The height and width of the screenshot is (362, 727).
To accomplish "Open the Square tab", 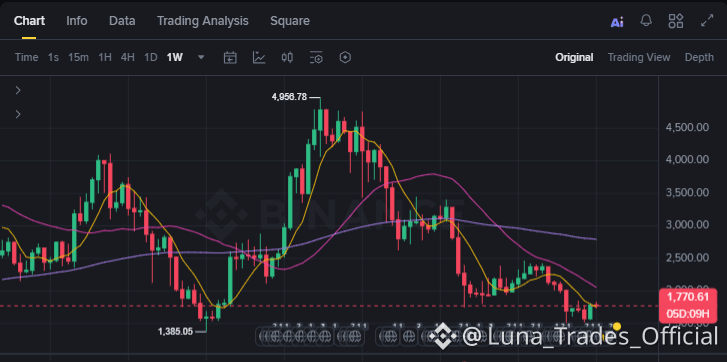I will point(290,21).
